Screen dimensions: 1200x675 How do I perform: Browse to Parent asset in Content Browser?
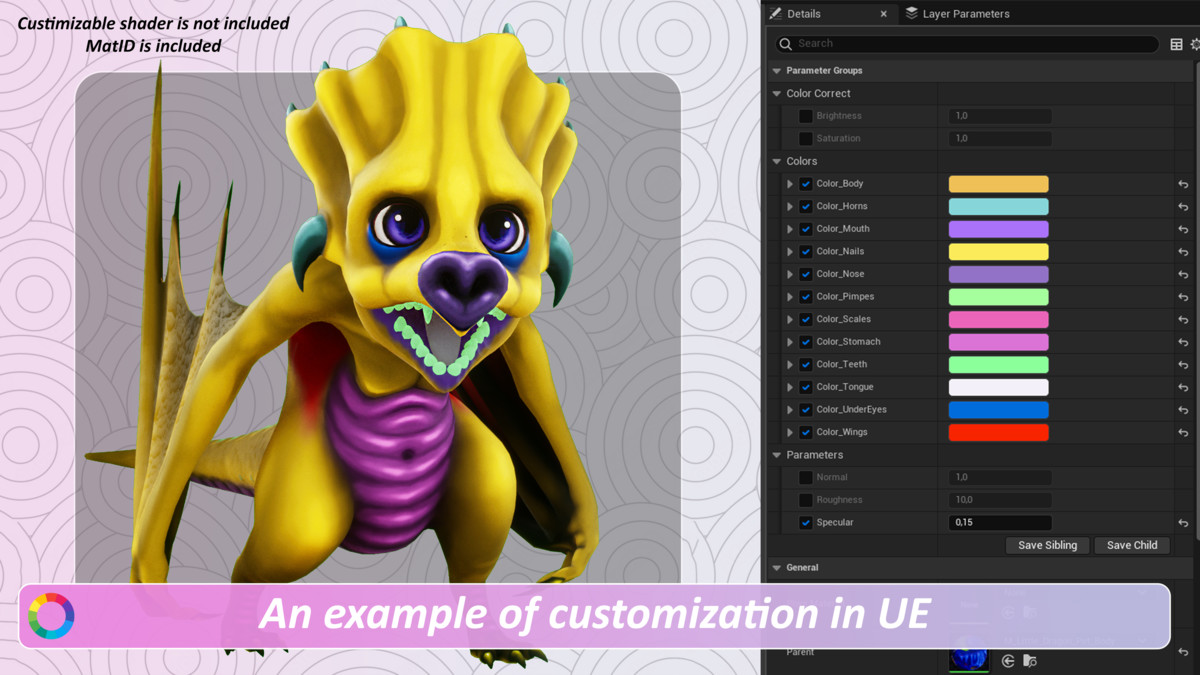click(1030, 661)
